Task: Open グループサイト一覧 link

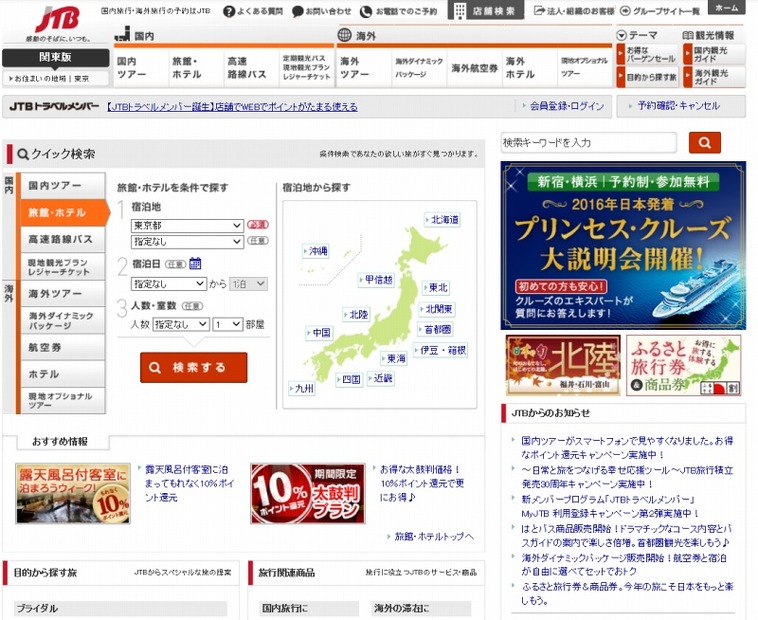Action: (x=660, y=11)
